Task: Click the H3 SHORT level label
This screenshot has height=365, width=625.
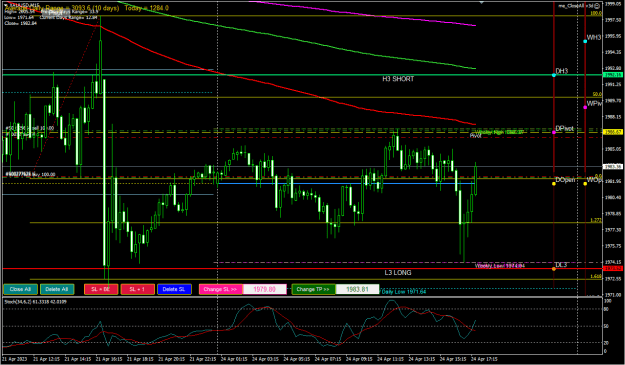Action: [x=398, y=79]
